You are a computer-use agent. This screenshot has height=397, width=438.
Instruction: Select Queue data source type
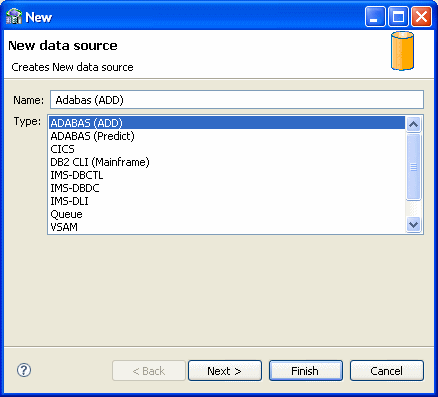(227, 214)
